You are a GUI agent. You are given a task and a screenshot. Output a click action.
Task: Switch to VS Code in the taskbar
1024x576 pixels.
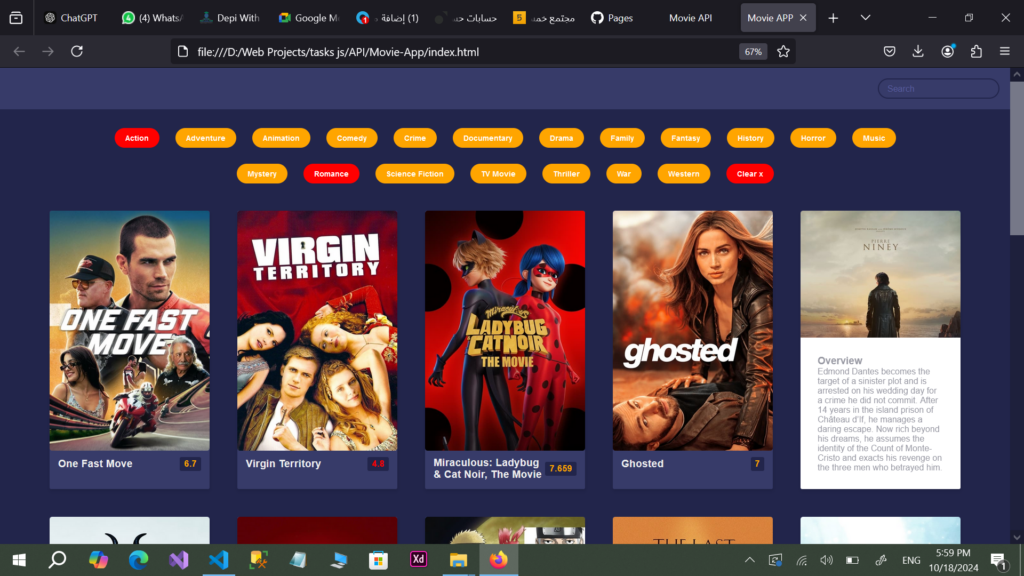point(219,560)
